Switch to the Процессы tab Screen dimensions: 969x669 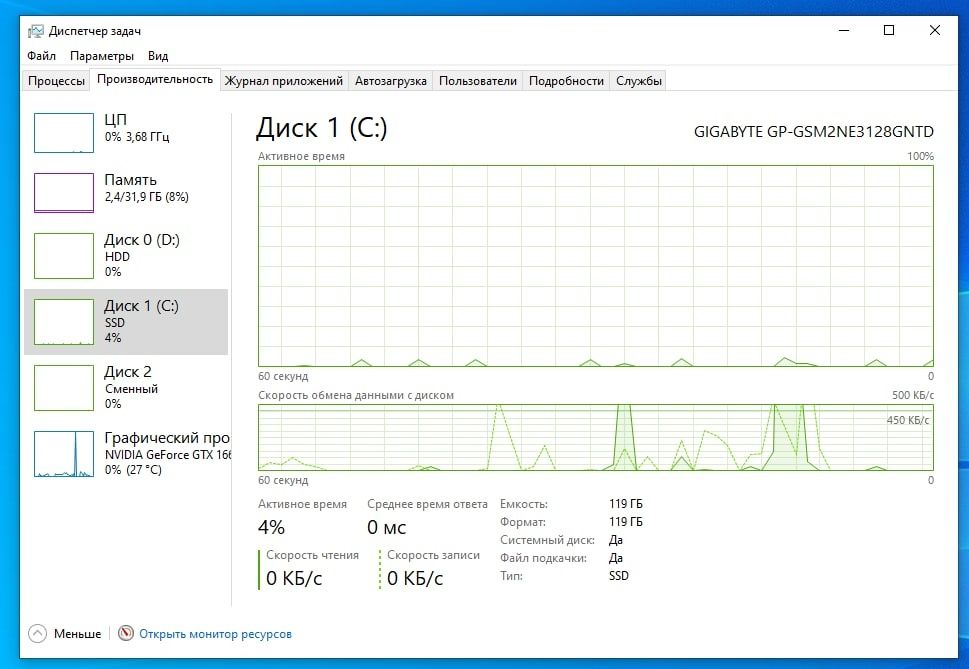pos(56,81)
